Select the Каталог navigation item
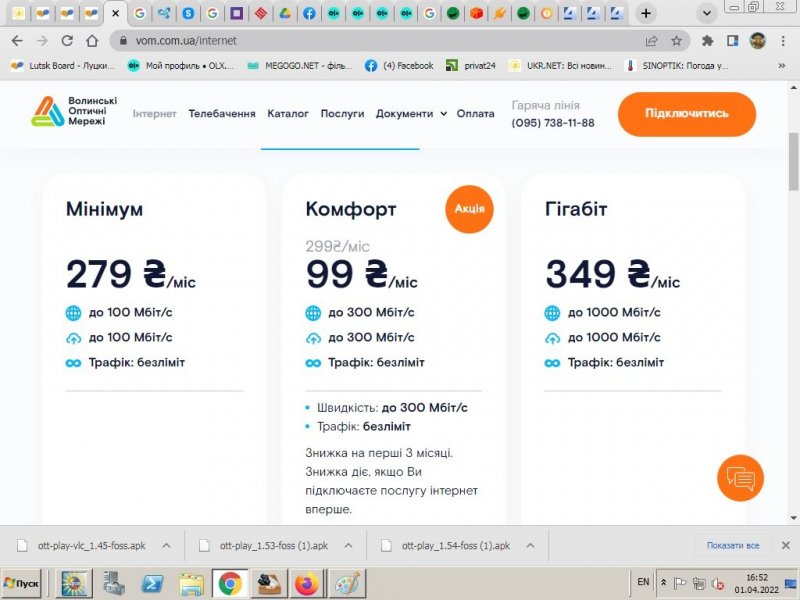Image resolution: width=800 pixels, height=600 pixels. [288, 114]
